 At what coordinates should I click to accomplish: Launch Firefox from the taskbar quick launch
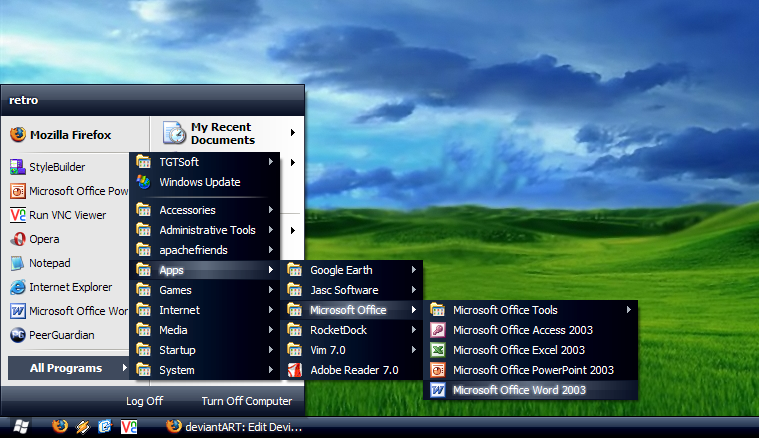tap(60, 426)
